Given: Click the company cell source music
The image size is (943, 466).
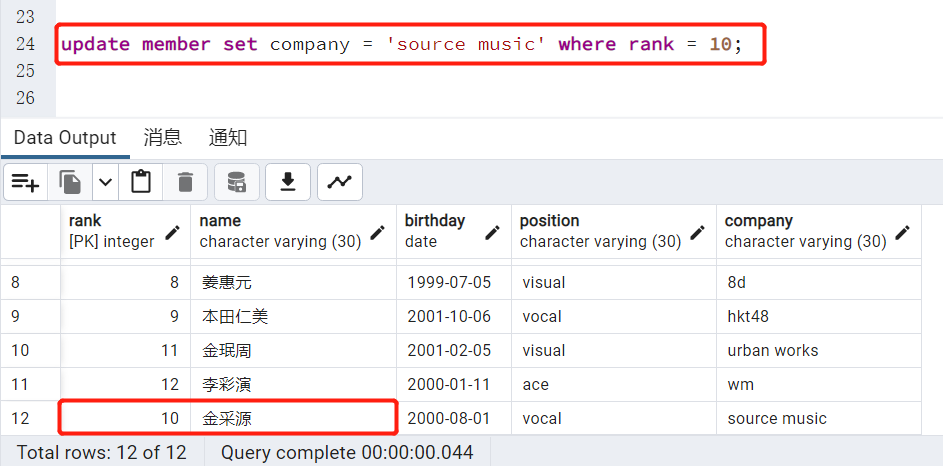Looking at the screenshot, I should click(x=819, y=418).
